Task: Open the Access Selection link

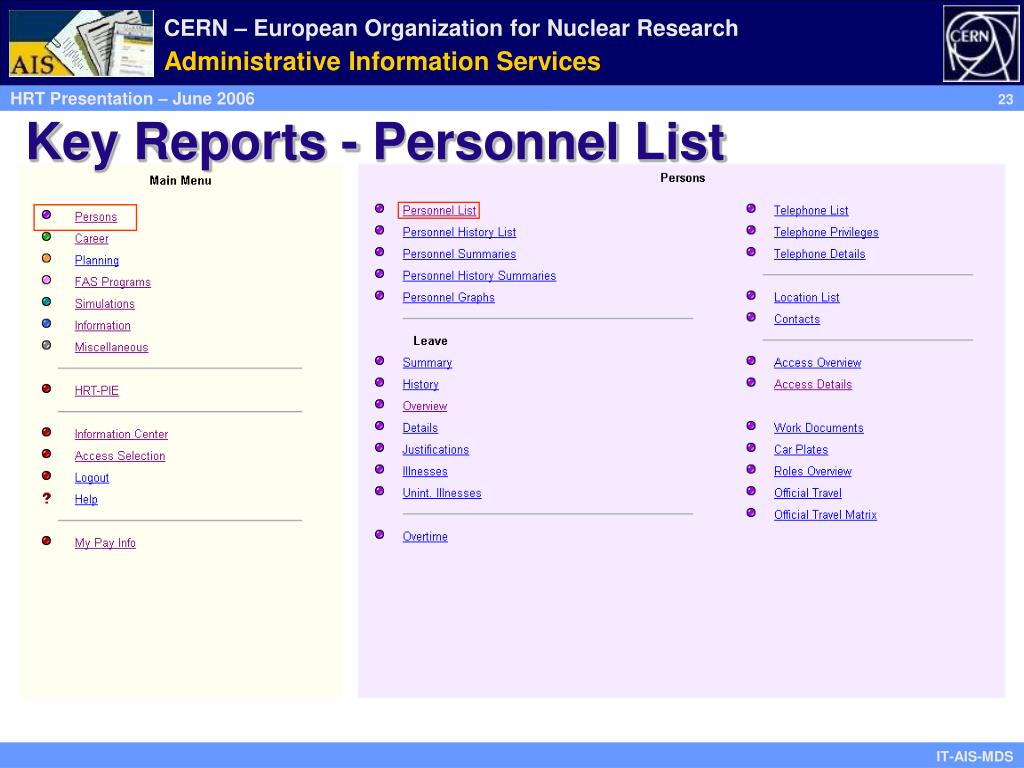Action: click(120, 456)
